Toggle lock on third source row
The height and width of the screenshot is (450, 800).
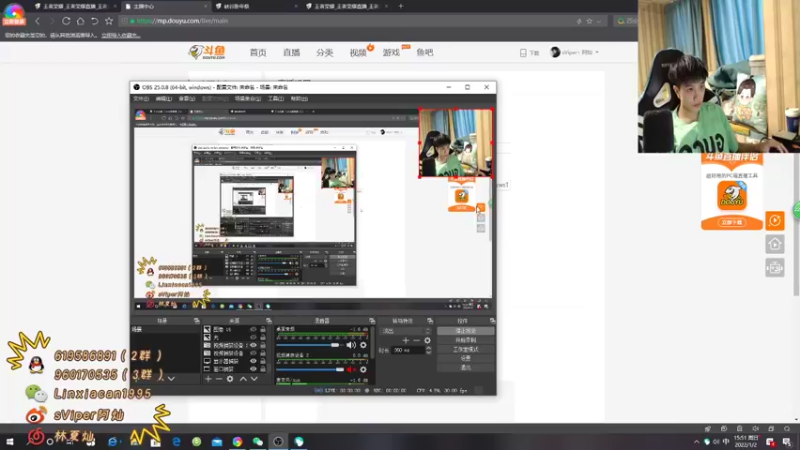[x=263, y=345]
